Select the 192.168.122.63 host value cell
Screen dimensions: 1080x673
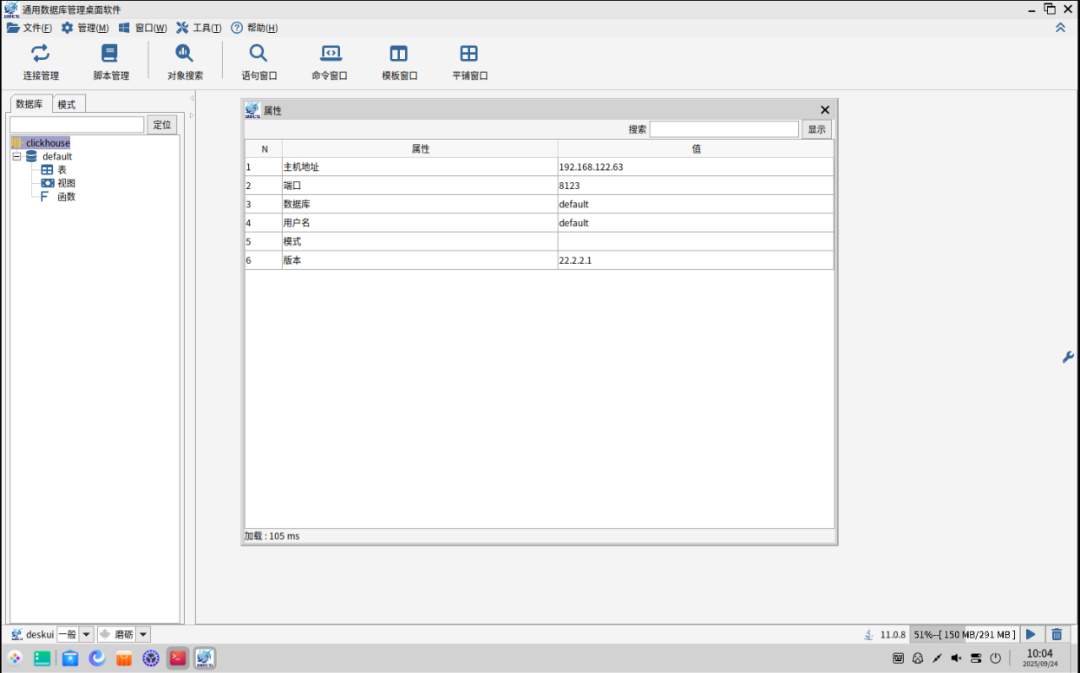[x=696, y=167]
